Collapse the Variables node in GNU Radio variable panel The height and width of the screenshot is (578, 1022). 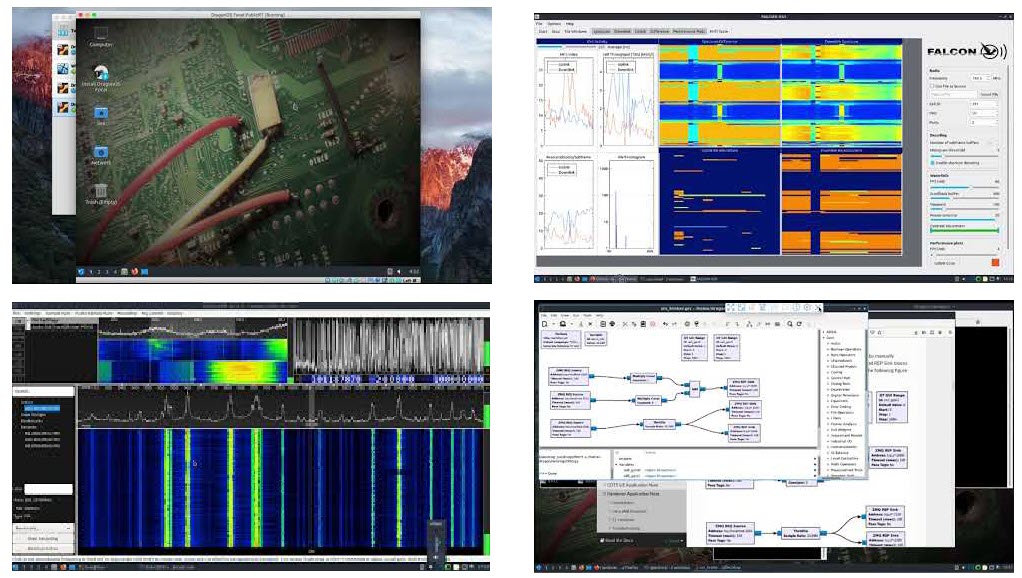(x=616, y=465)
